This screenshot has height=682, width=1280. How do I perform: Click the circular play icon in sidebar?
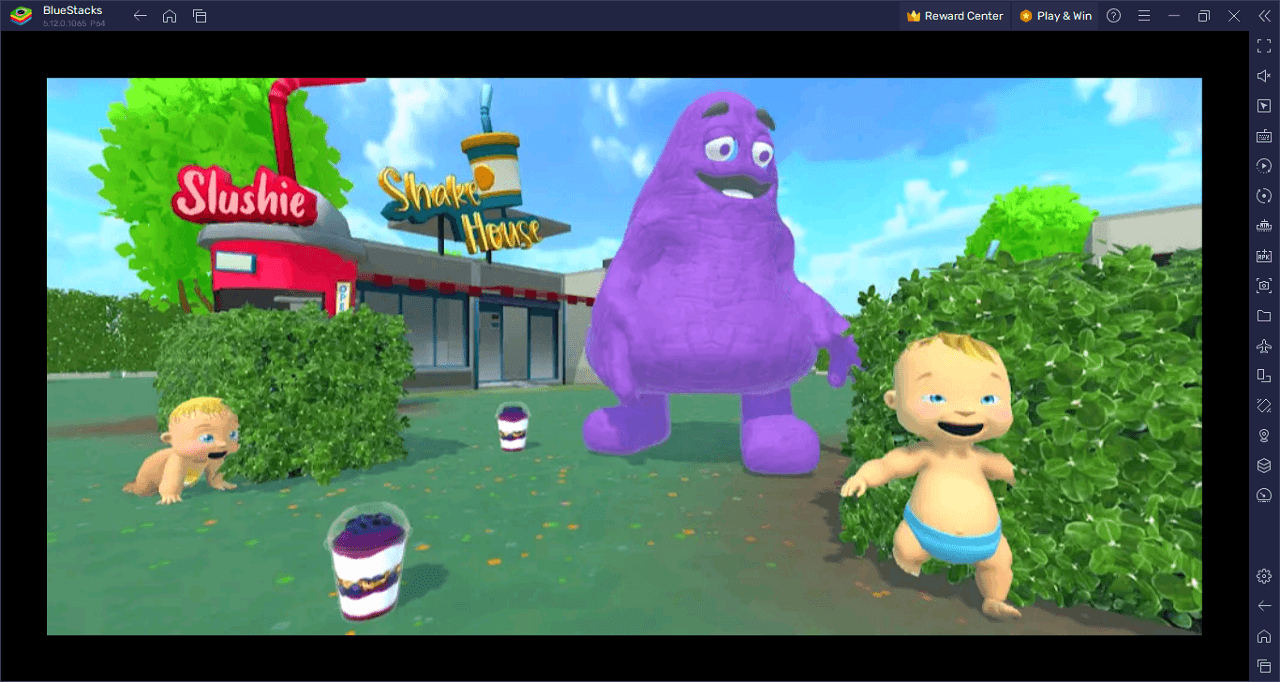click(1264, 166)
